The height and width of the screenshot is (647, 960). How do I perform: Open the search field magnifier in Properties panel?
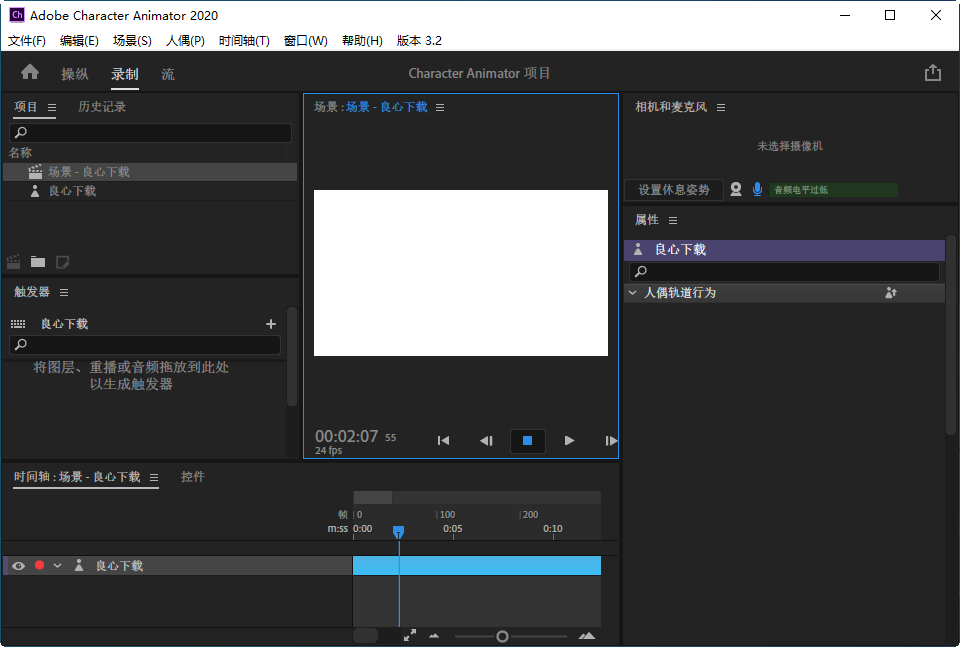click(642, 271)
